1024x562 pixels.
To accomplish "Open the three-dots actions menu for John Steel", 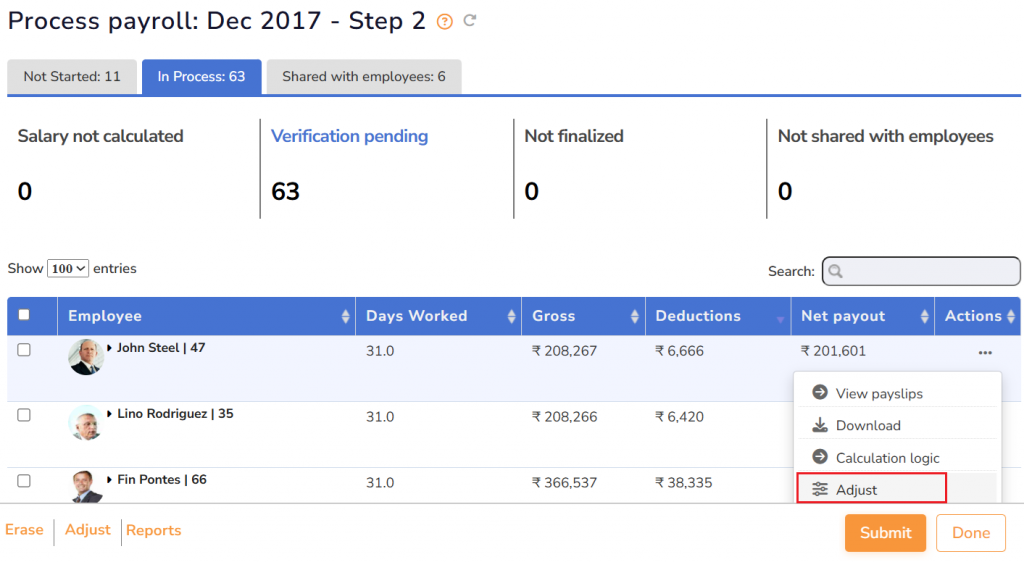I will [985, 352].
